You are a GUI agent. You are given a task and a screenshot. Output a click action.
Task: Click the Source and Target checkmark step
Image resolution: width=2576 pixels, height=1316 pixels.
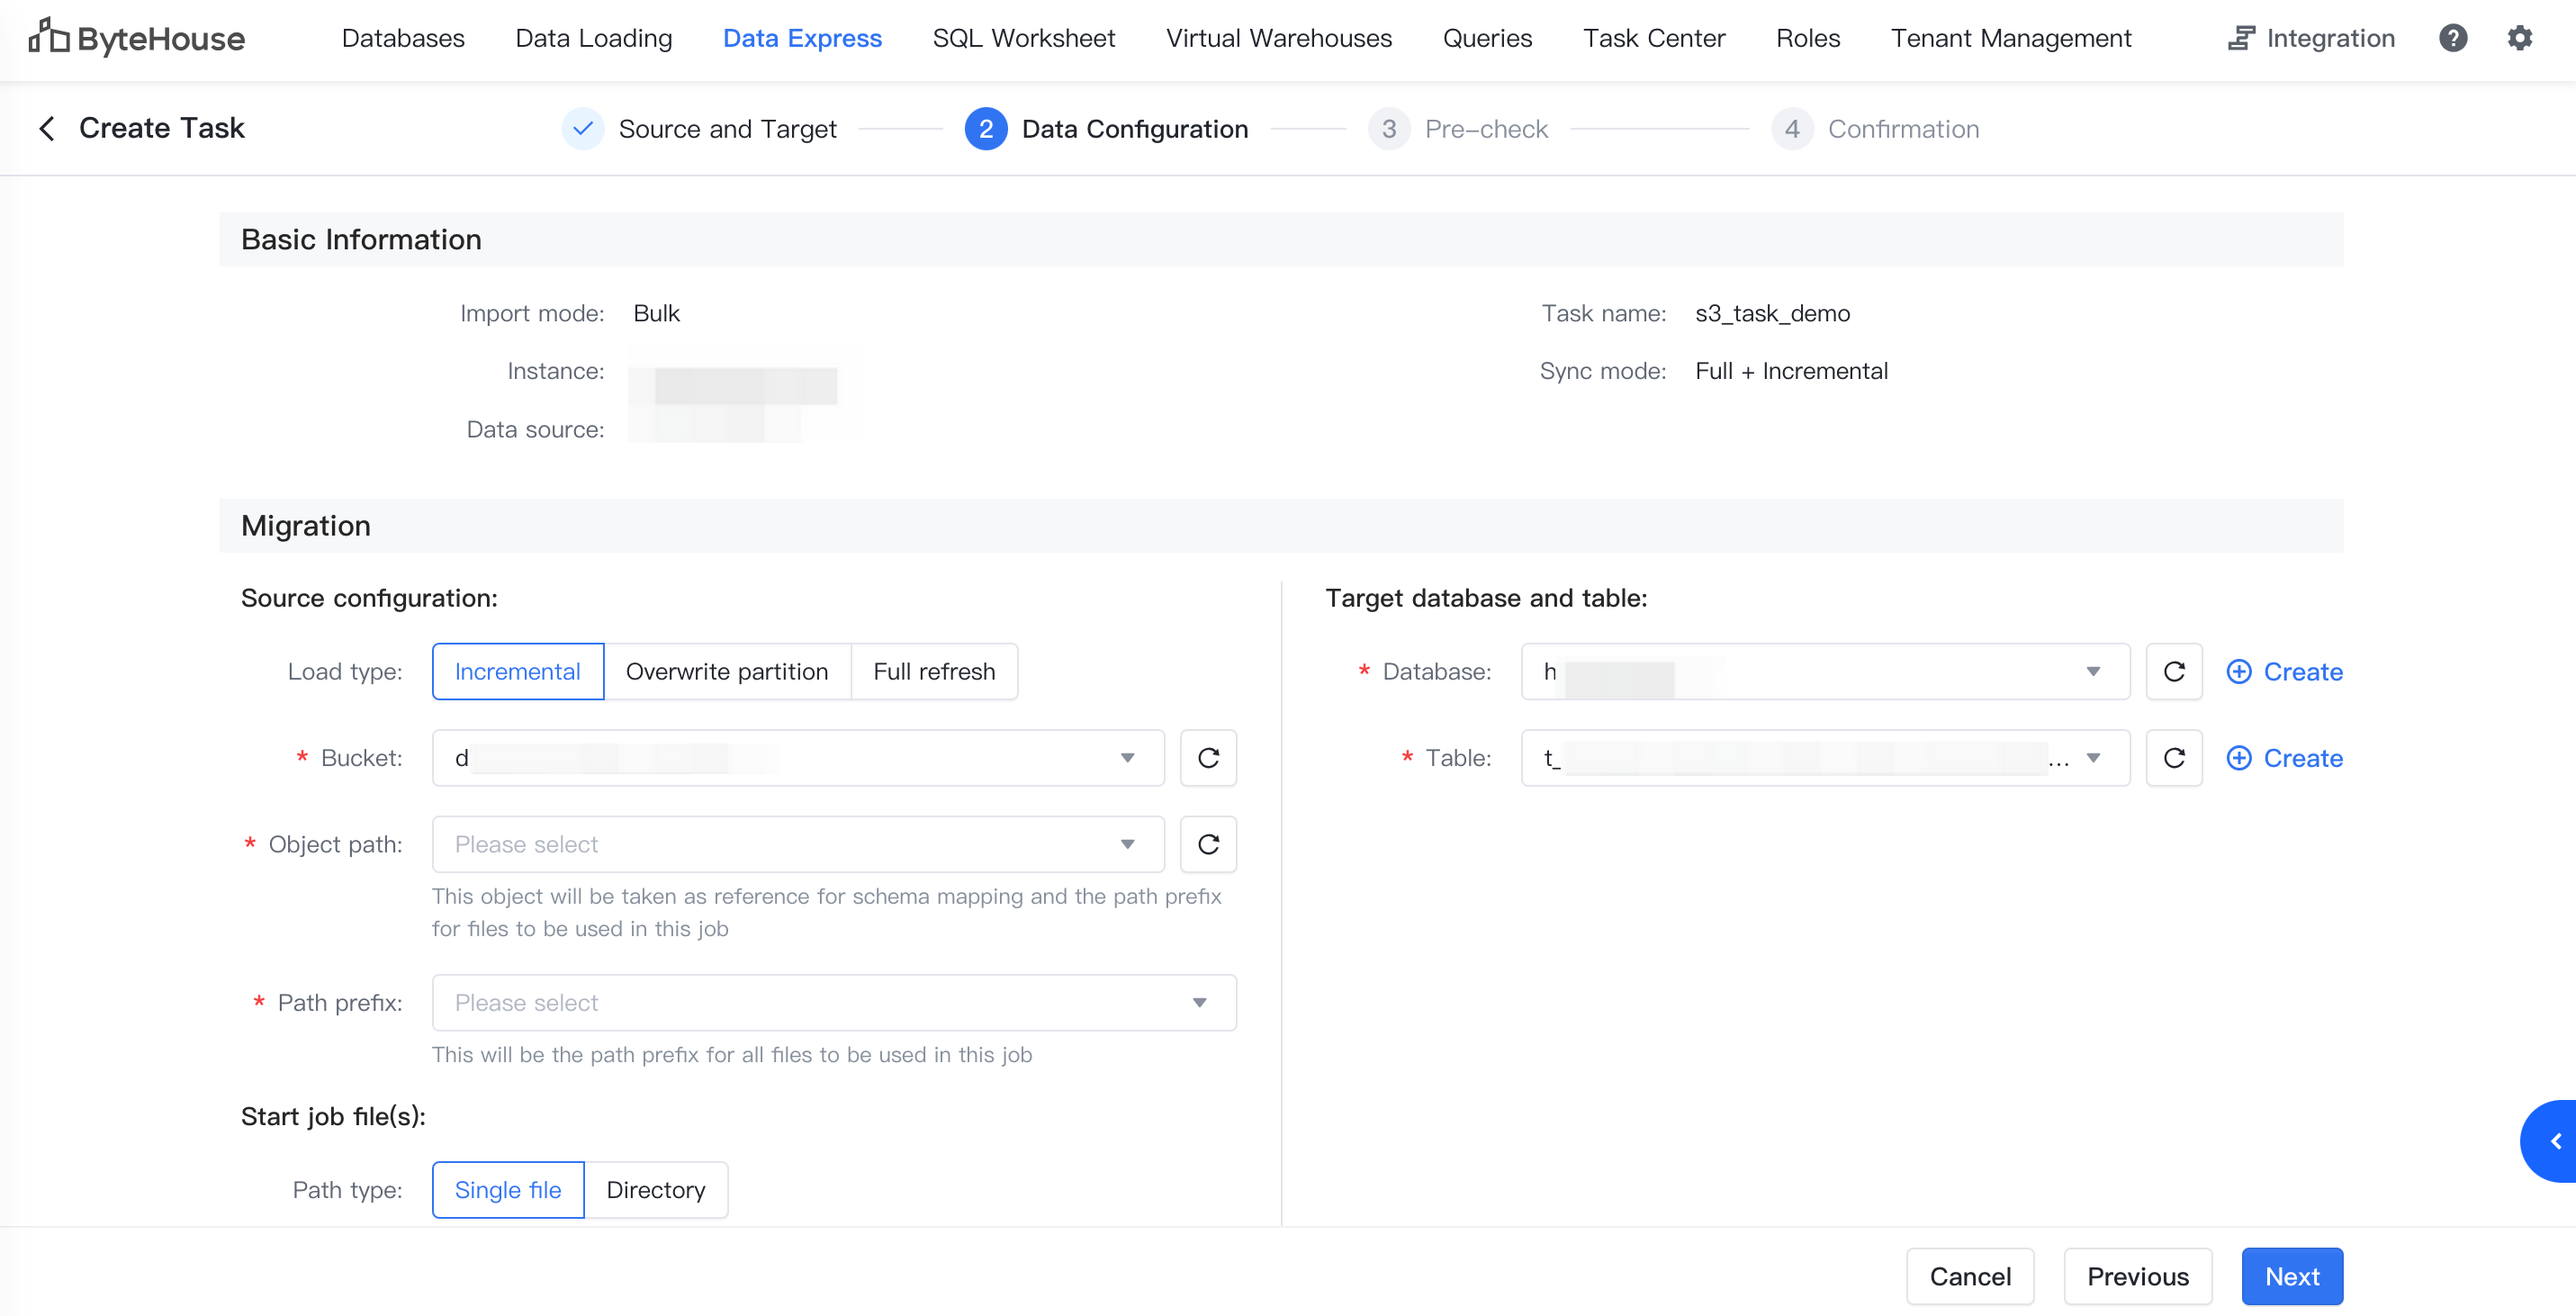tap(583, 129)
